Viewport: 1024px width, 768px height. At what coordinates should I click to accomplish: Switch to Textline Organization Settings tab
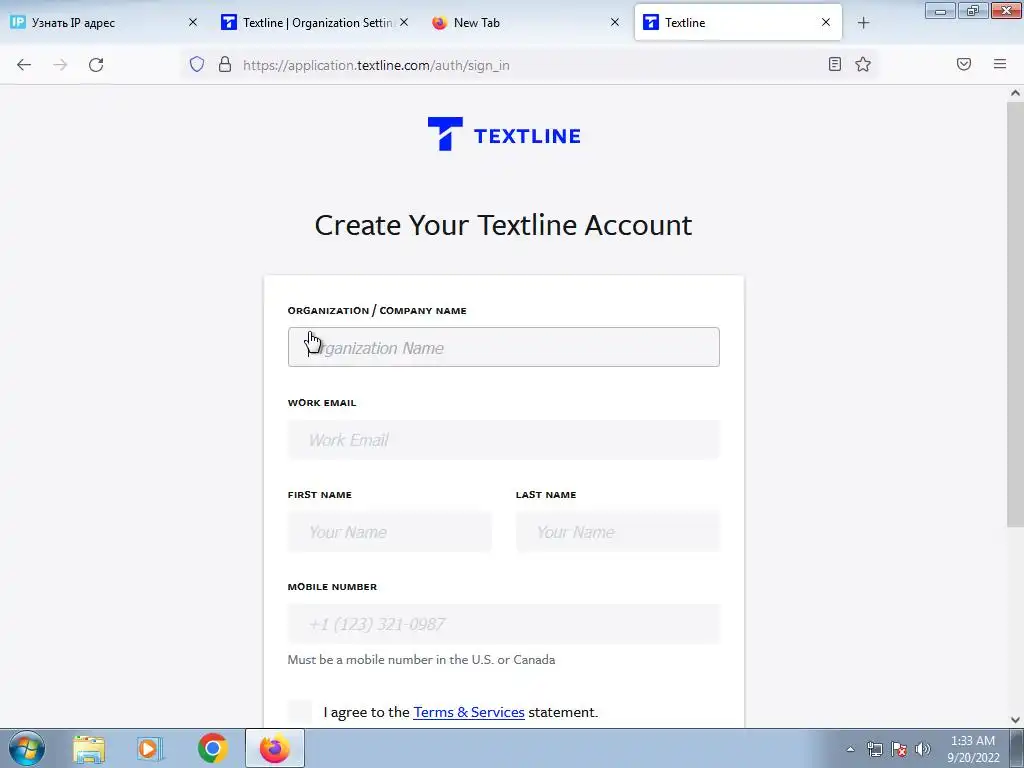(x=315, y=22)
